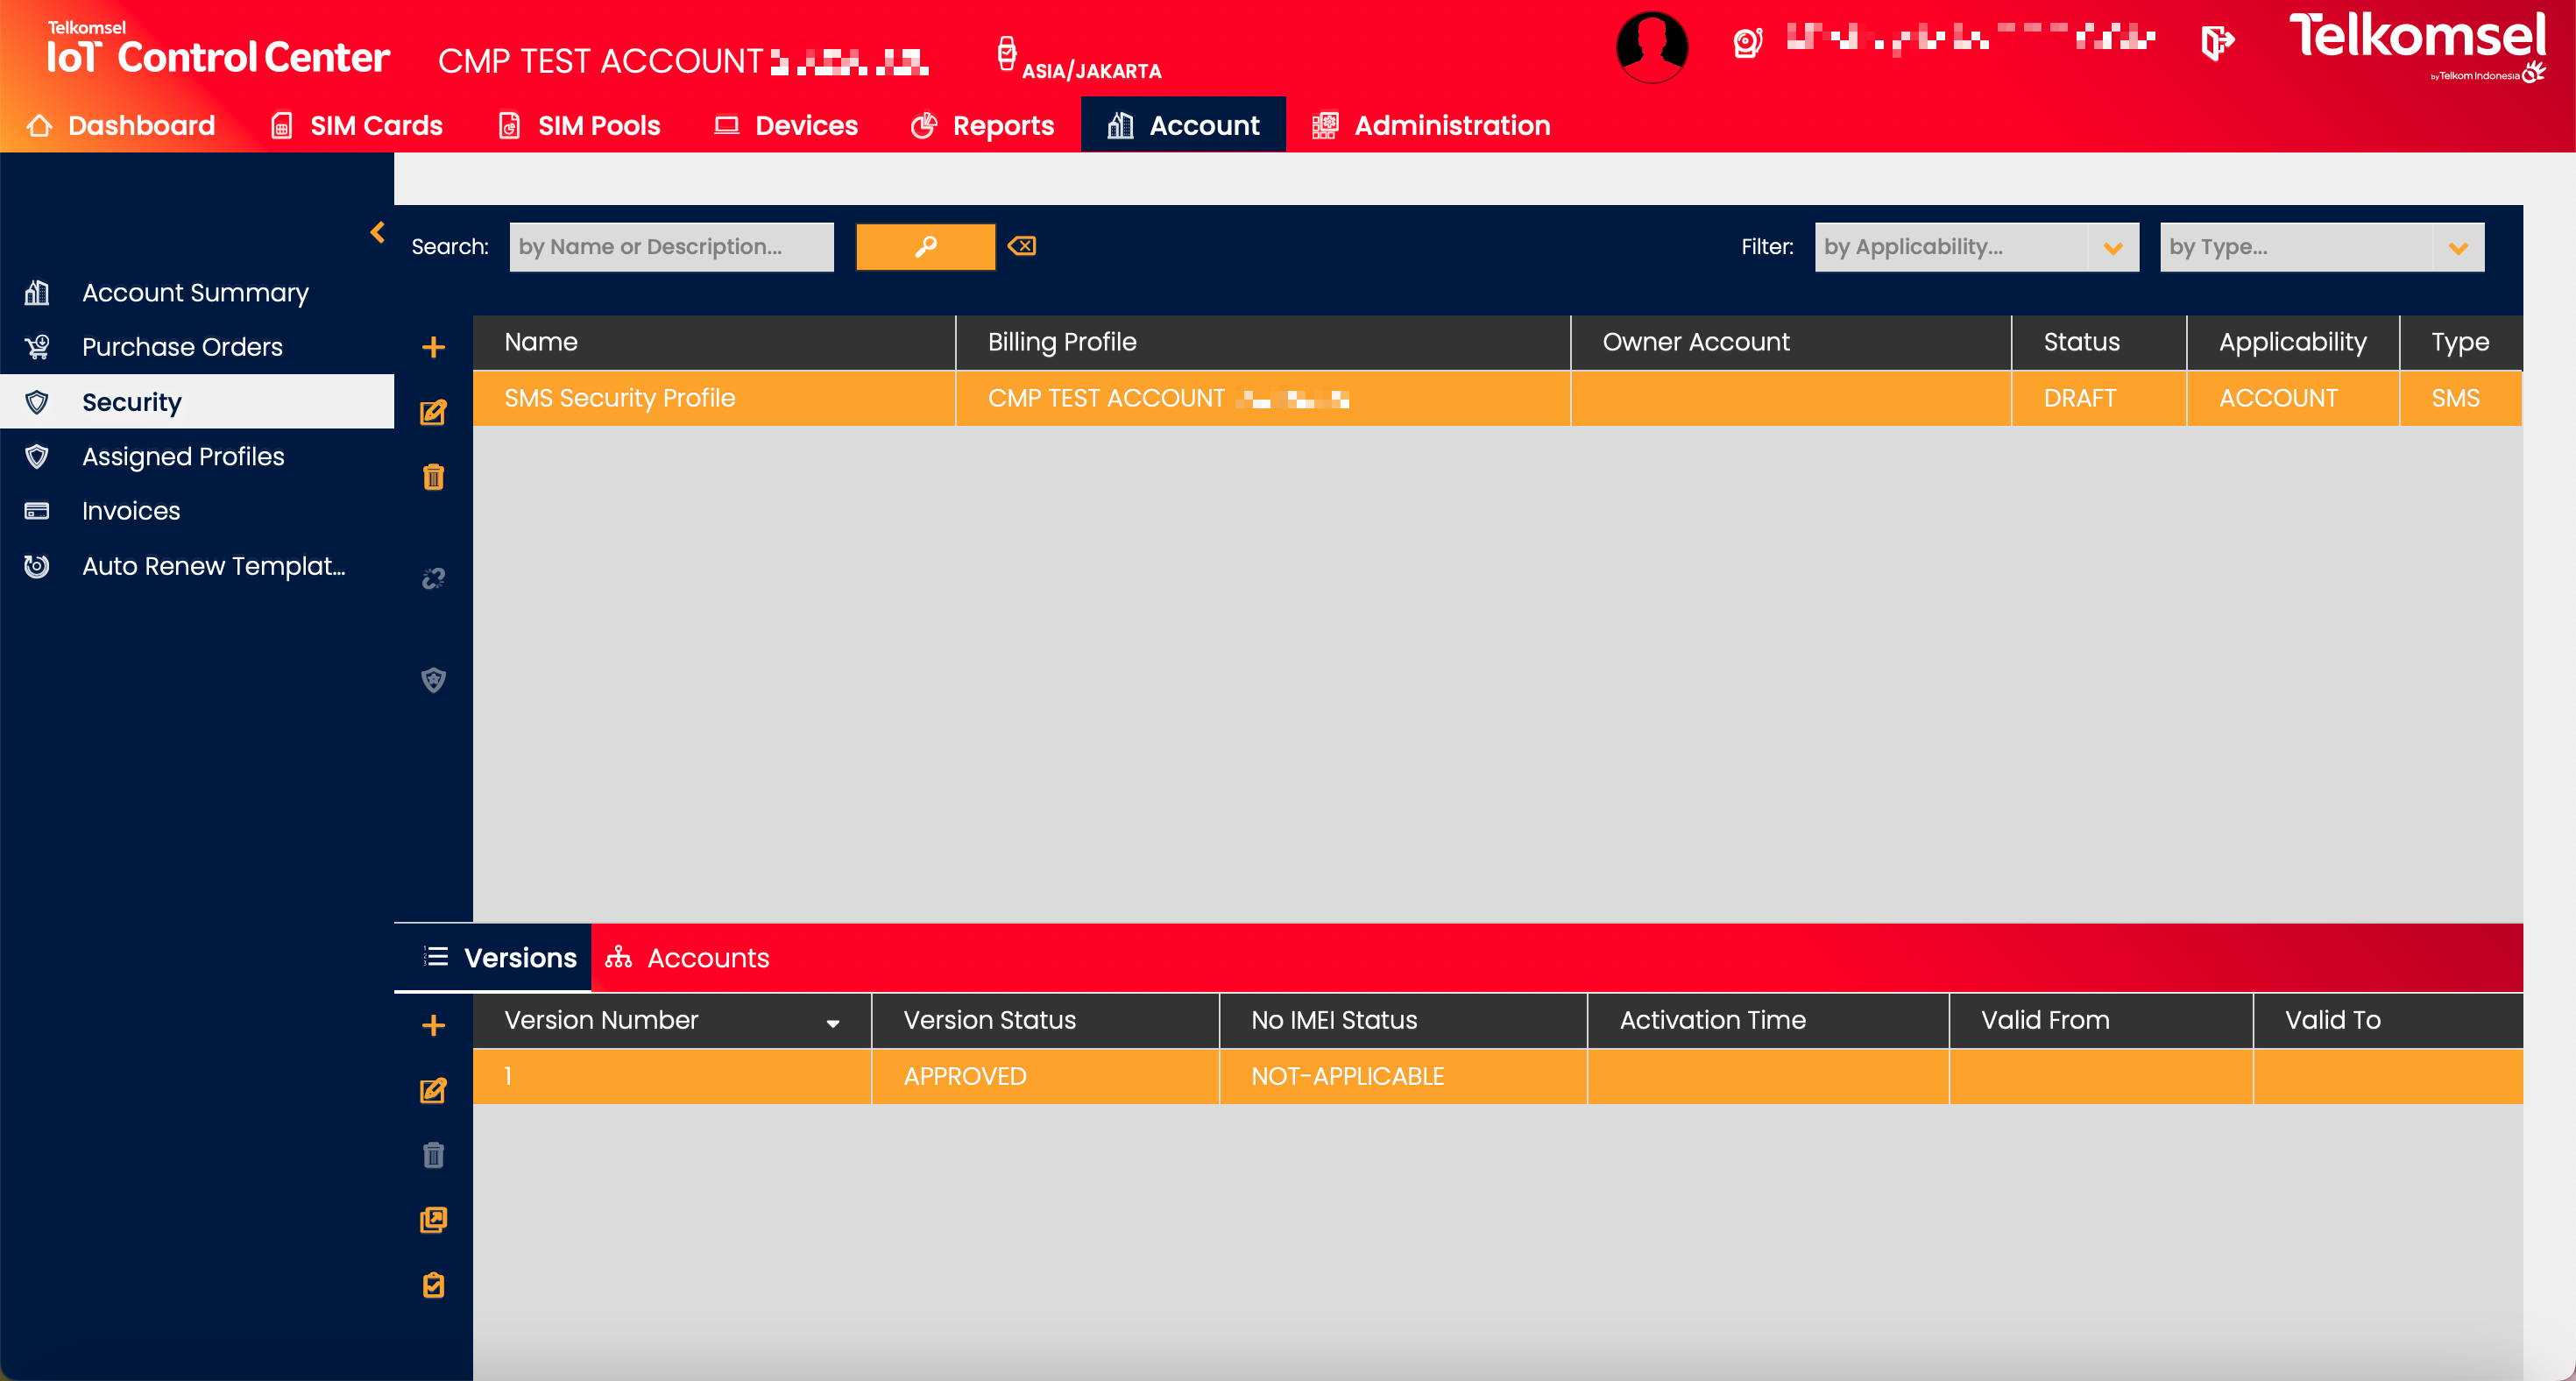This screenshot has height=1381, width=2576.
Task: Click the search by Name or Description field
Action: pos(671,246)
